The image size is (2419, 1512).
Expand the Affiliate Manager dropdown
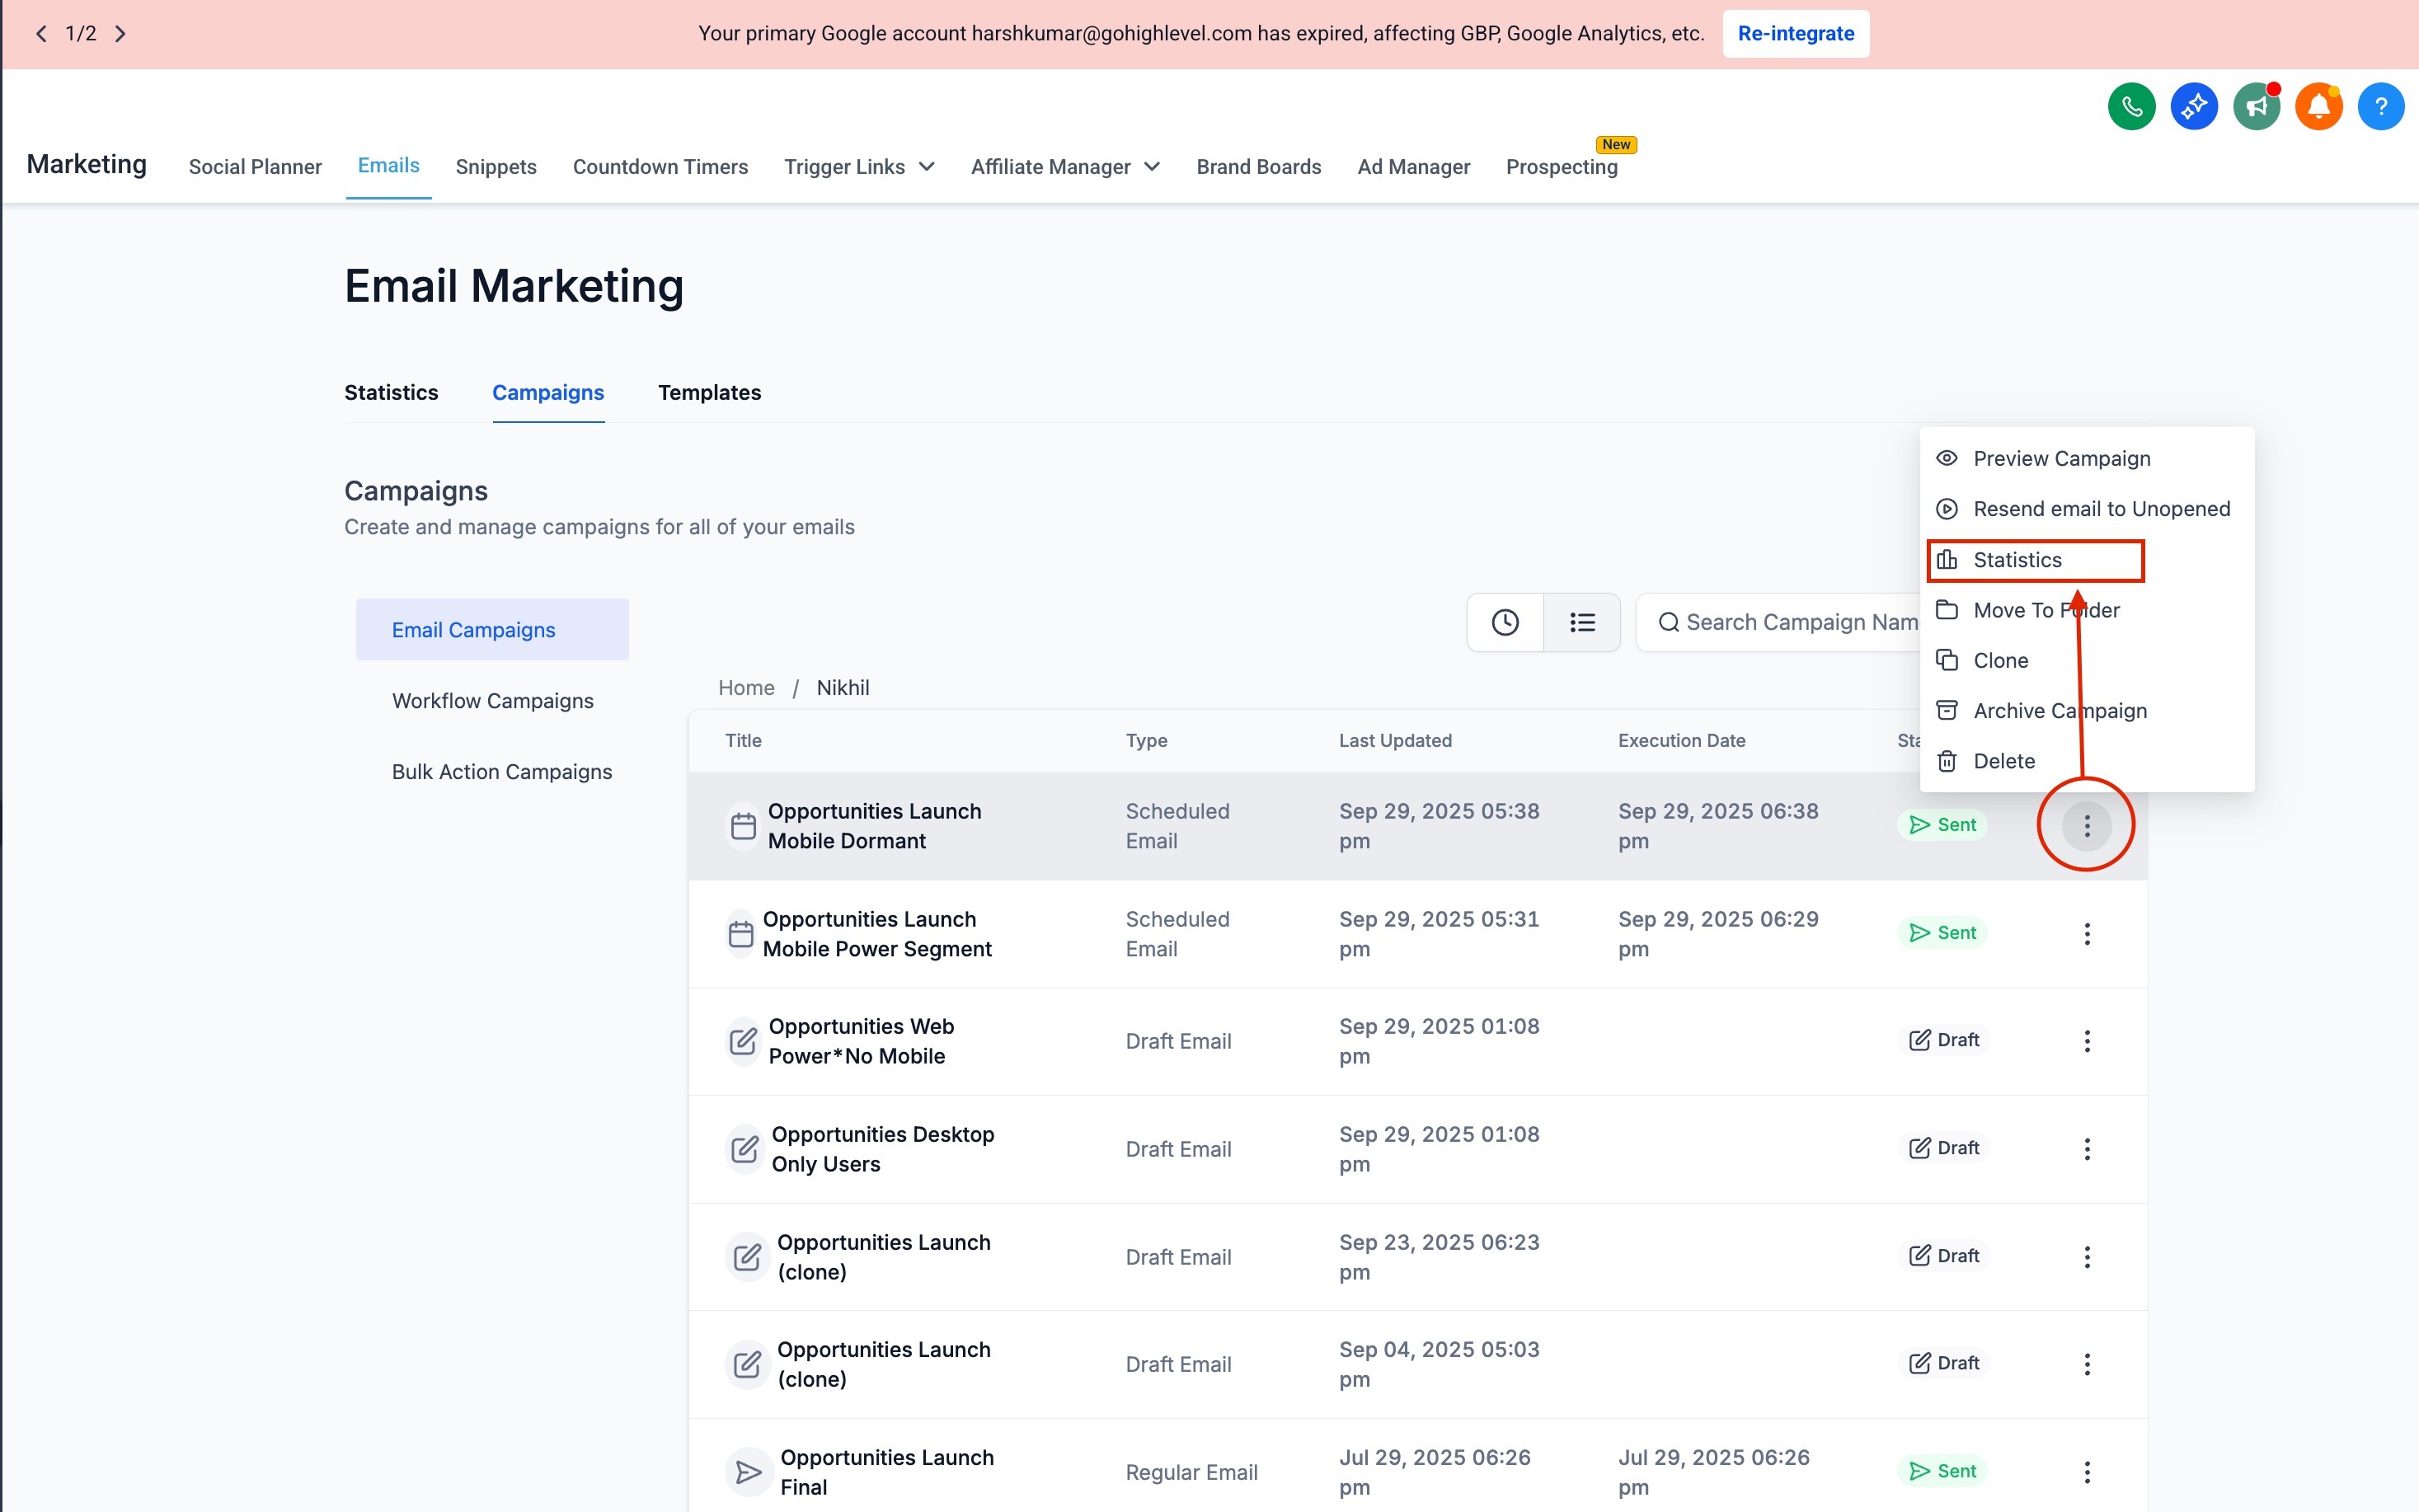click(1065, 167)
